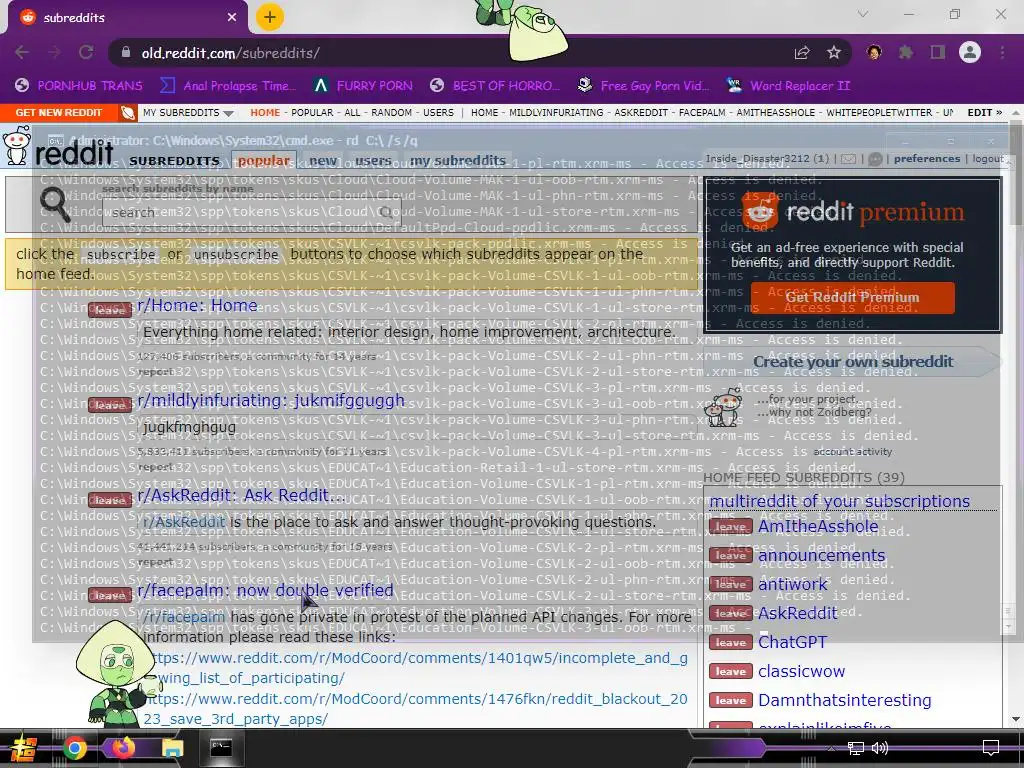1024x768 pixels.
Task: Open Firefox from the taskbar
Action: tap(122, 748)
